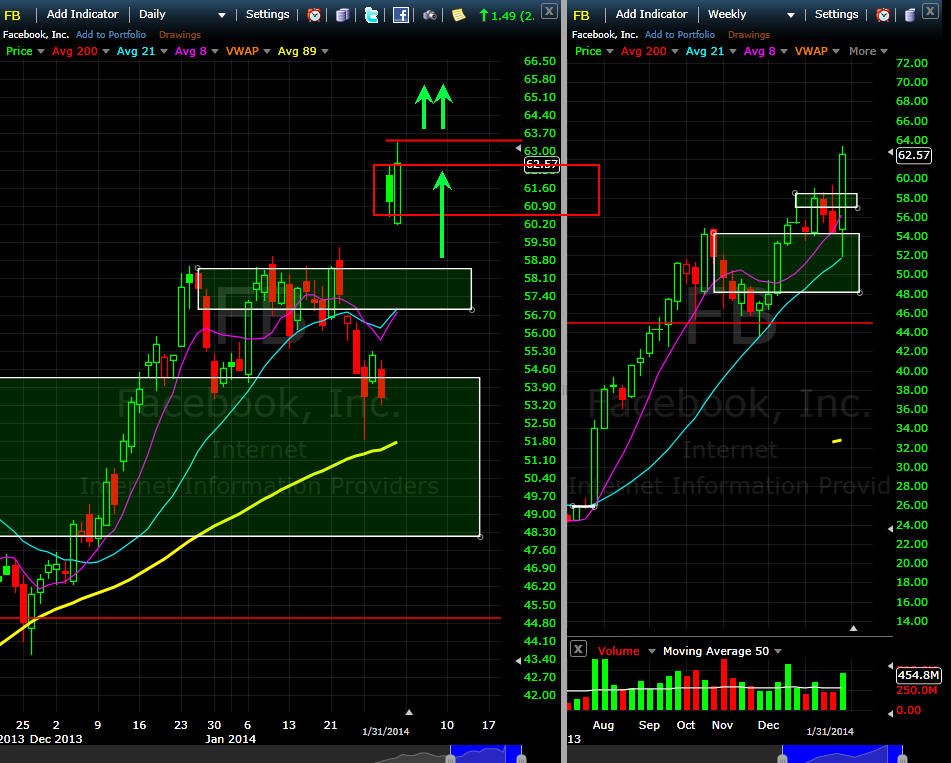The width and height of the screenshot is (951, 763).
Task: Take chart snapshot with camera icon
Action: coord(429,15)
